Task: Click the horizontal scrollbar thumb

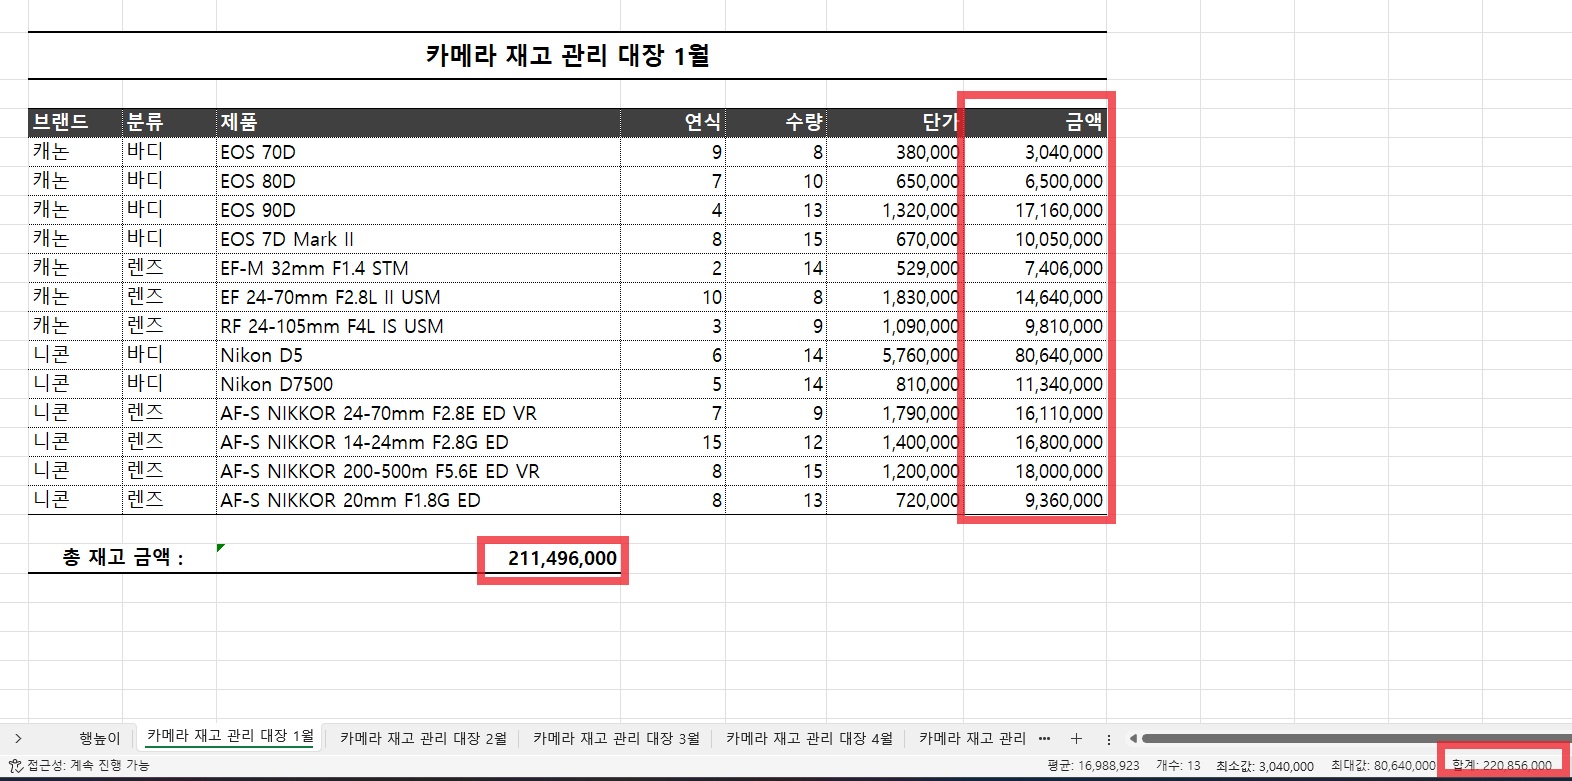Action: point(1355,739)
